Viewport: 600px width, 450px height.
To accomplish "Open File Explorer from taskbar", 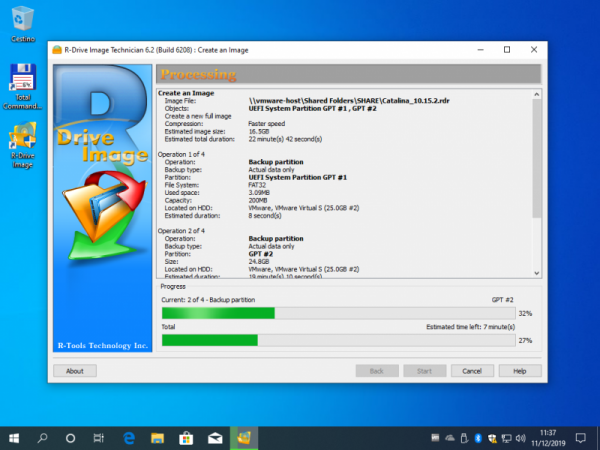I will [x=157, y=438].
